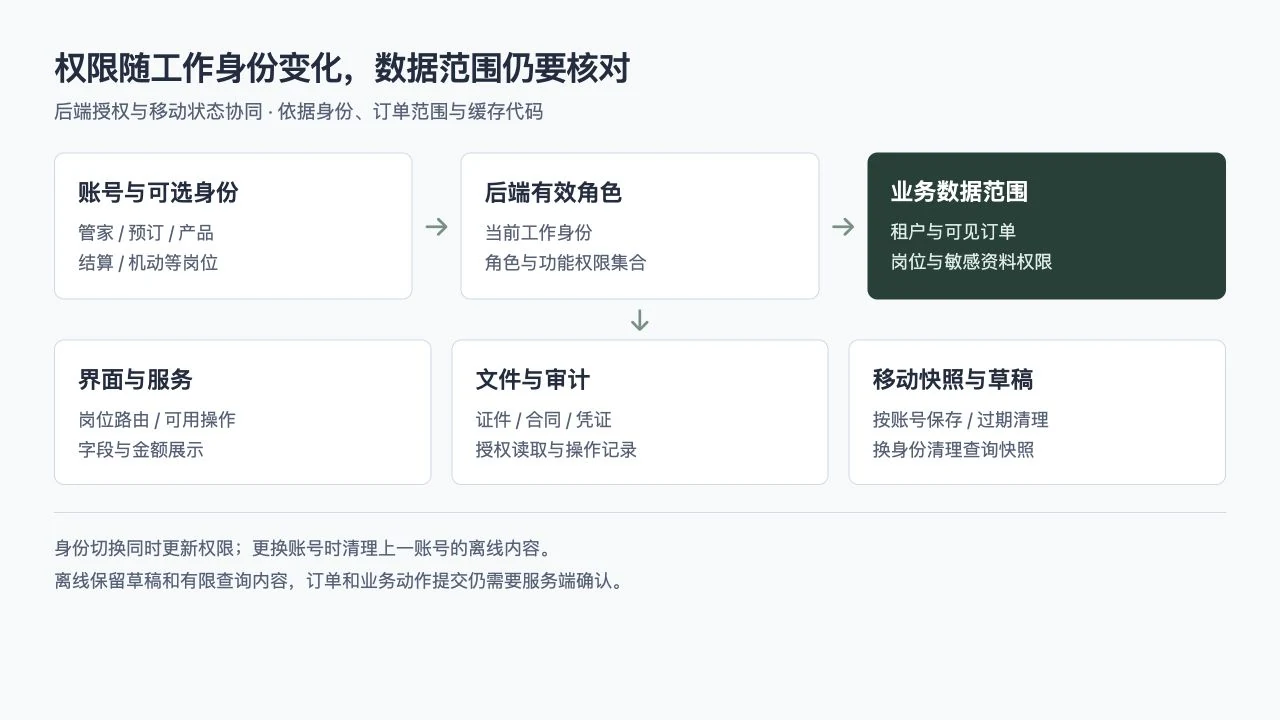Click the dark 业务数据范围 card heading
The image size is (1280, 720).
959,192
